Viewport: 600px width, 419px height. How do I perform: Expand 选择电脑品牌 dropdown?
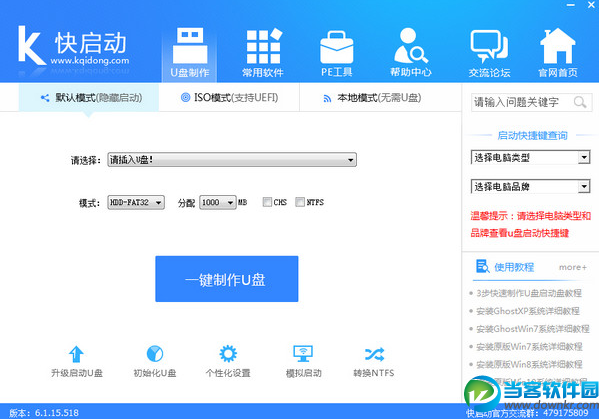[530, 187]
